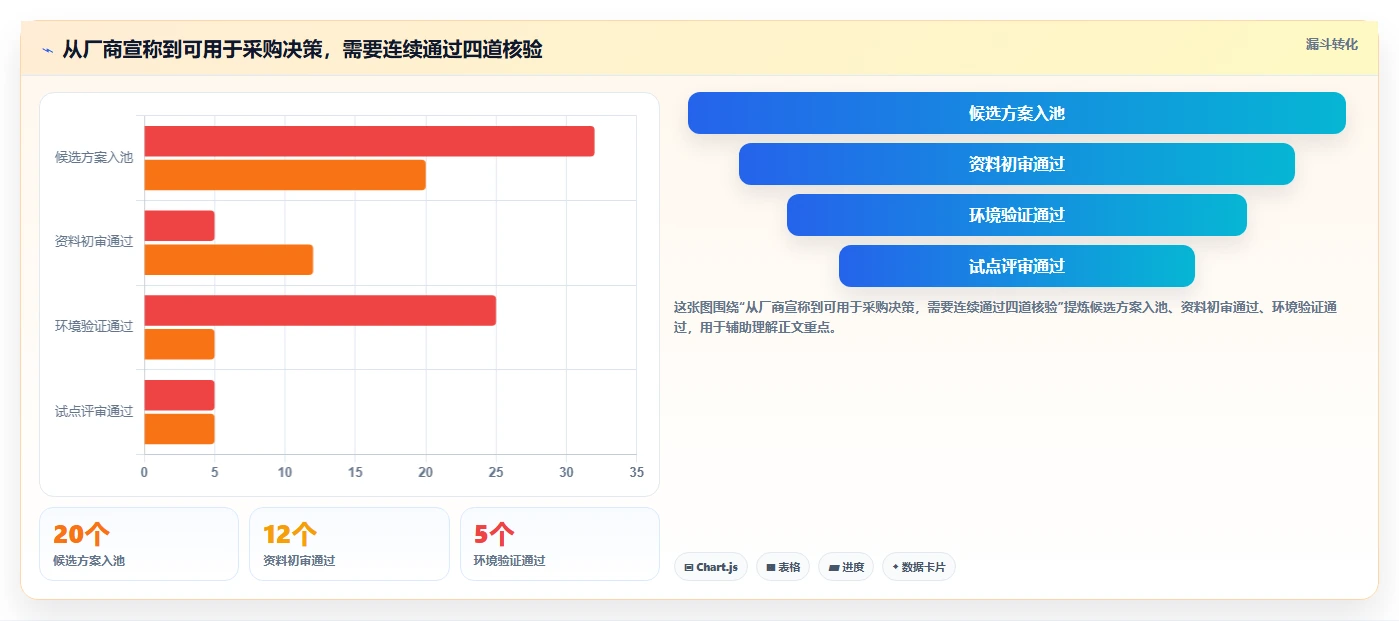The image size is (1399, 621).
Task: Open the 20个 候选方案入池 stat card
Action: pyautogui.click(x=139, y=544)
